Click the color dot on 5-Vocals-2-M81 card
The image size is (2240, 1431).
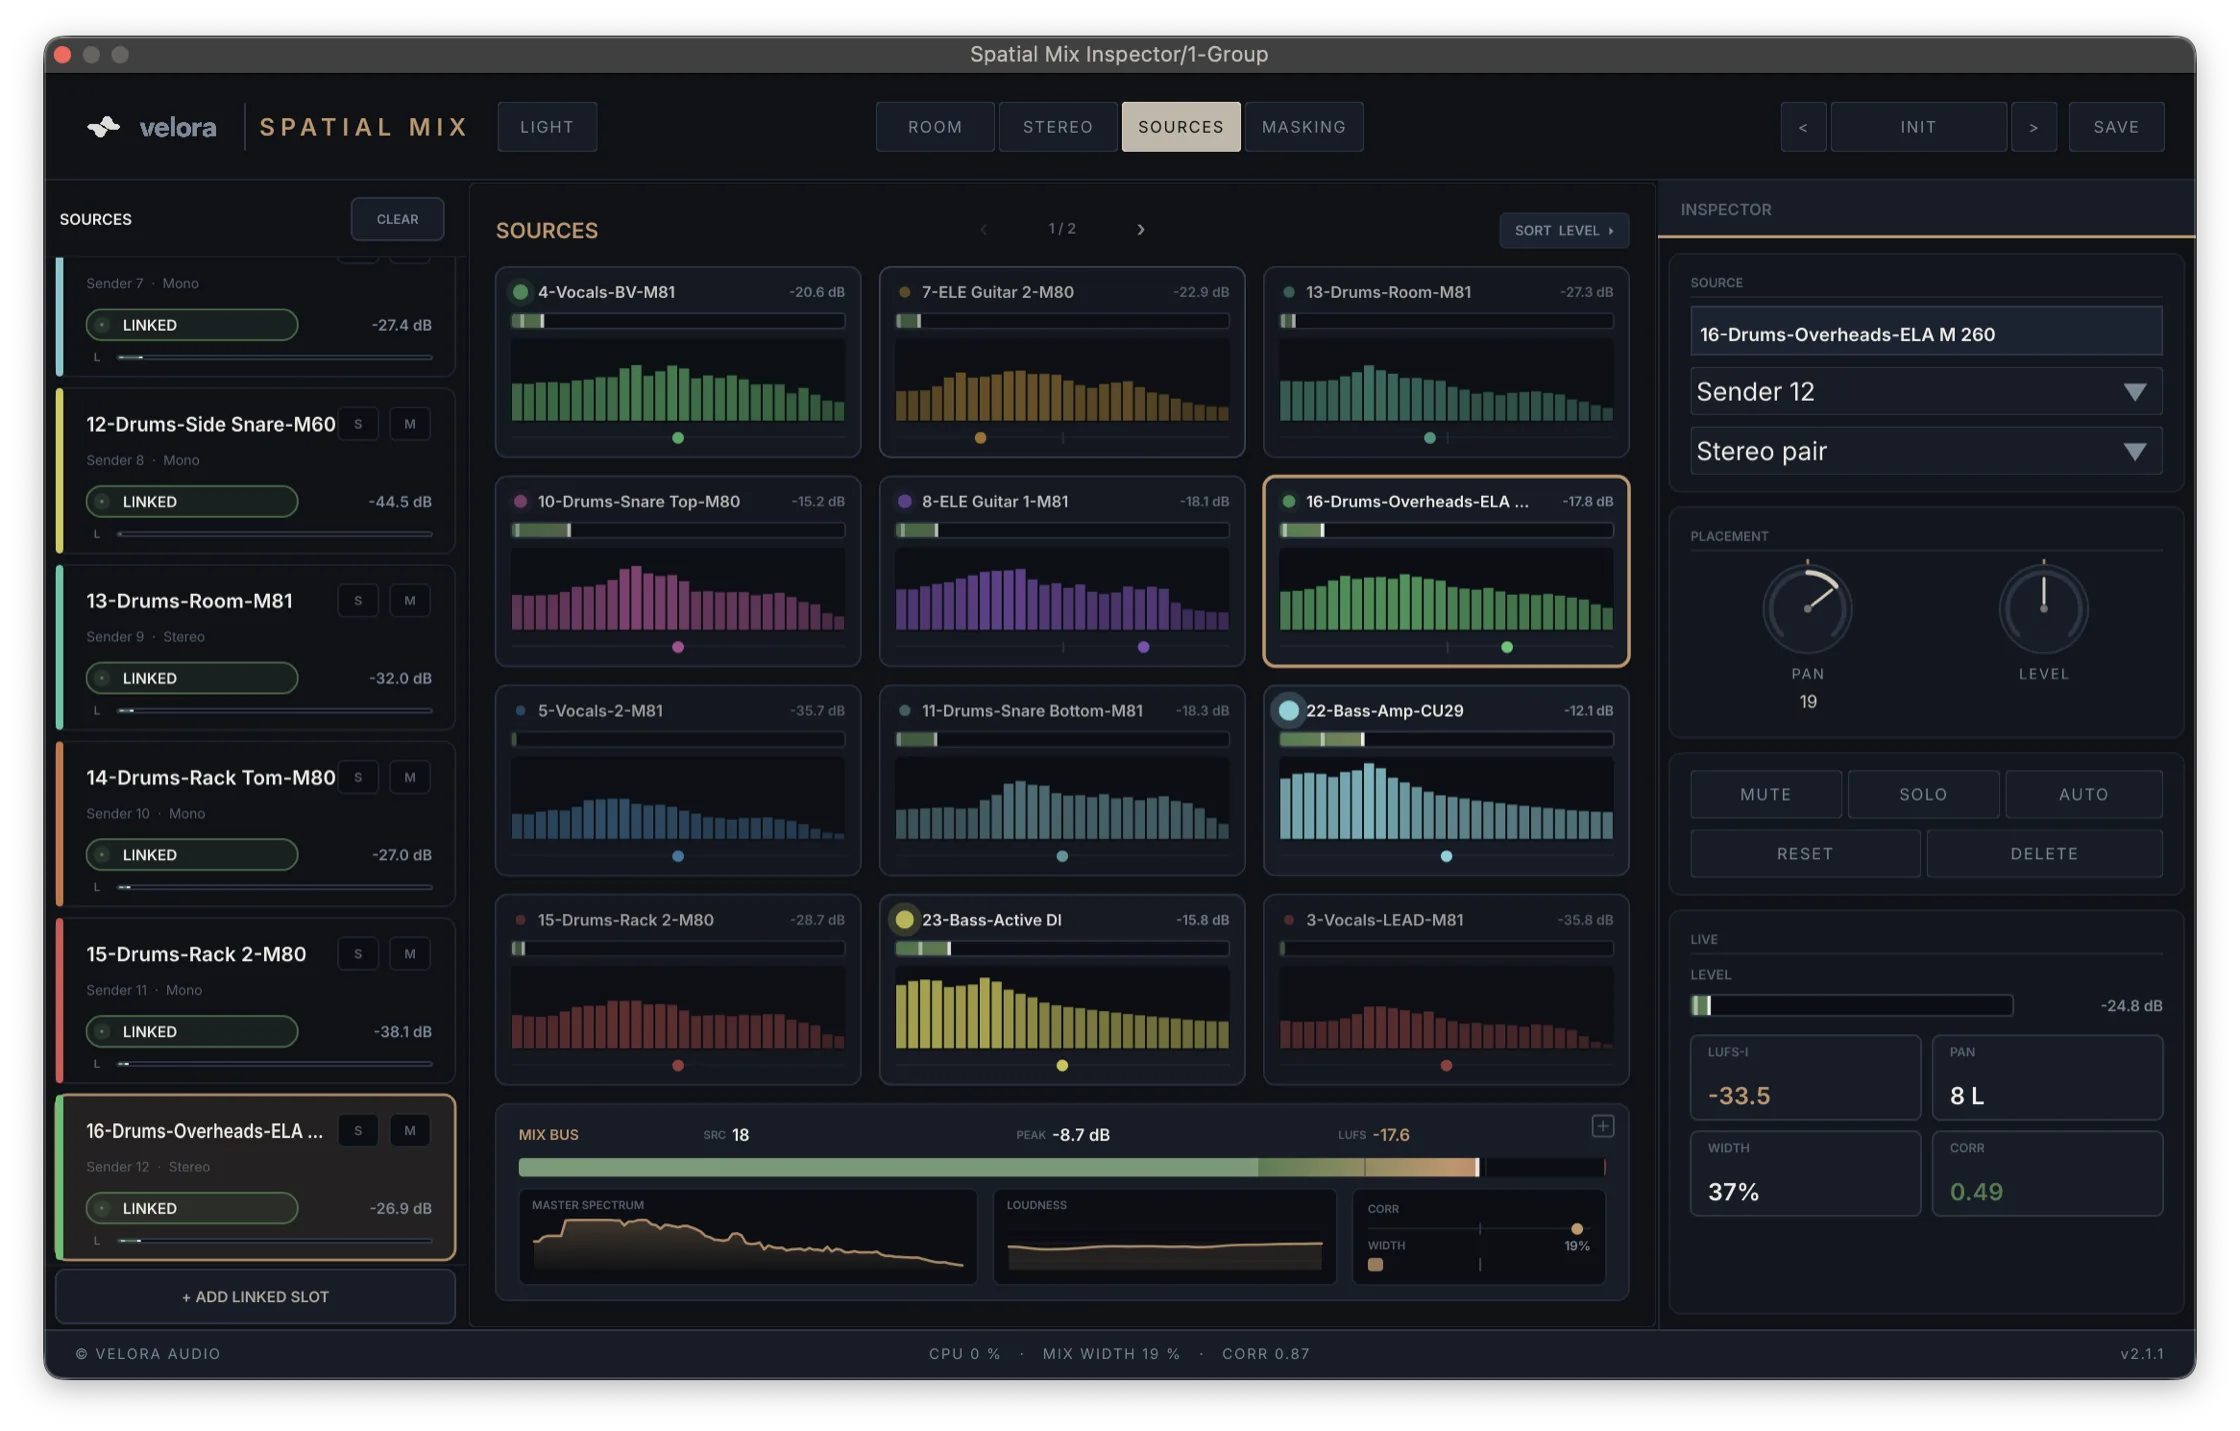pos(520,710)
